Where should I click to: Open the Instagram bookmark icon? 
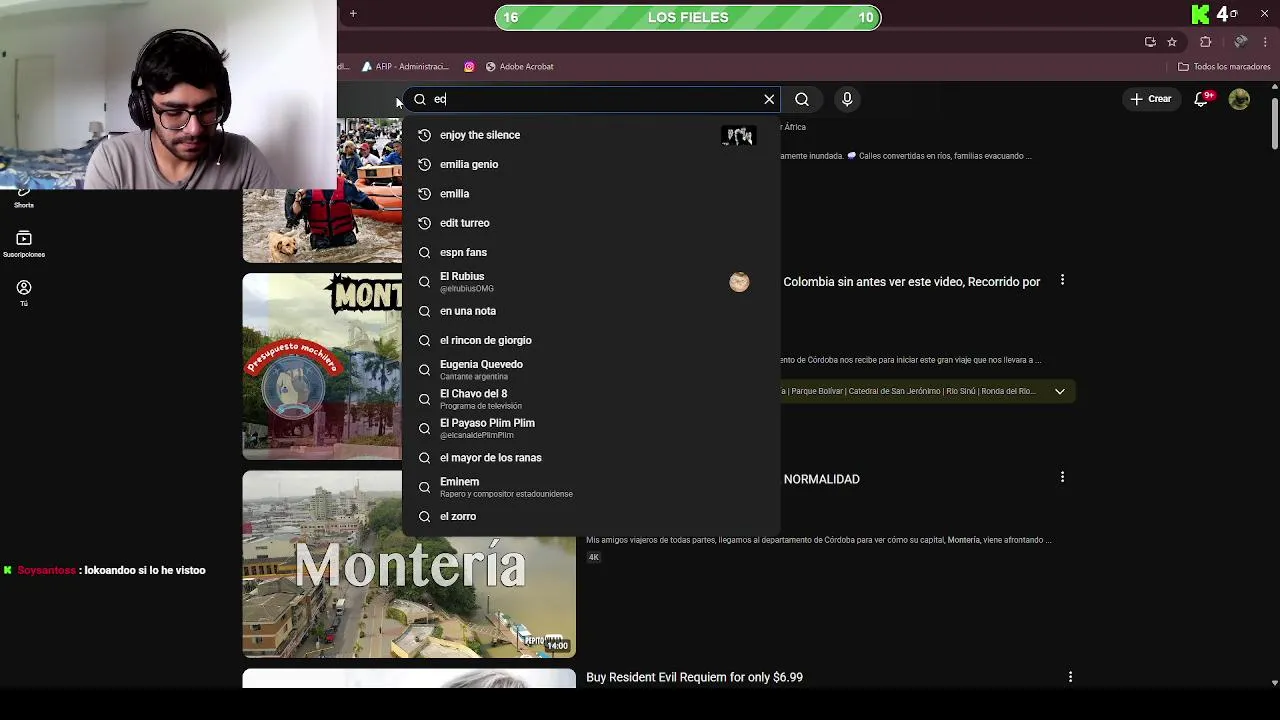pyautogui.click(x=469, y=66)
